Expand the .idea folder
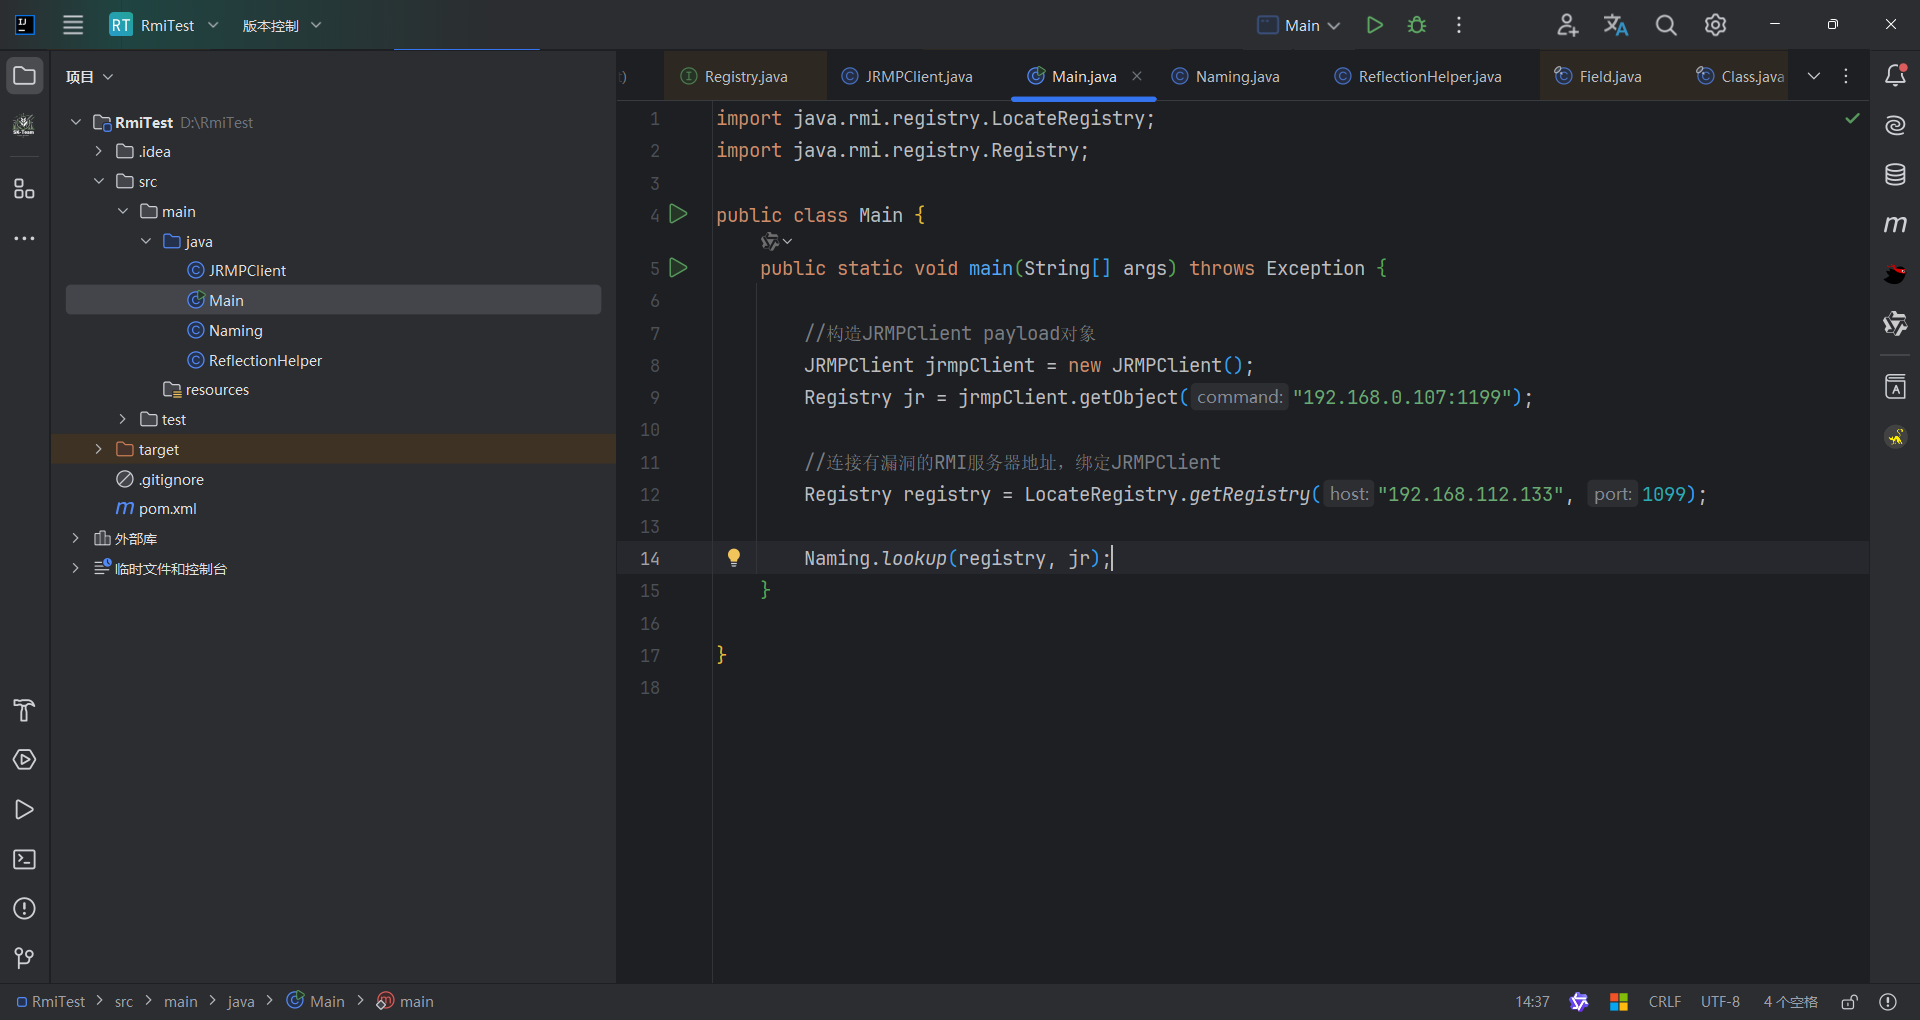The width and height of the screenshot is (1920, 1020). 98,151
